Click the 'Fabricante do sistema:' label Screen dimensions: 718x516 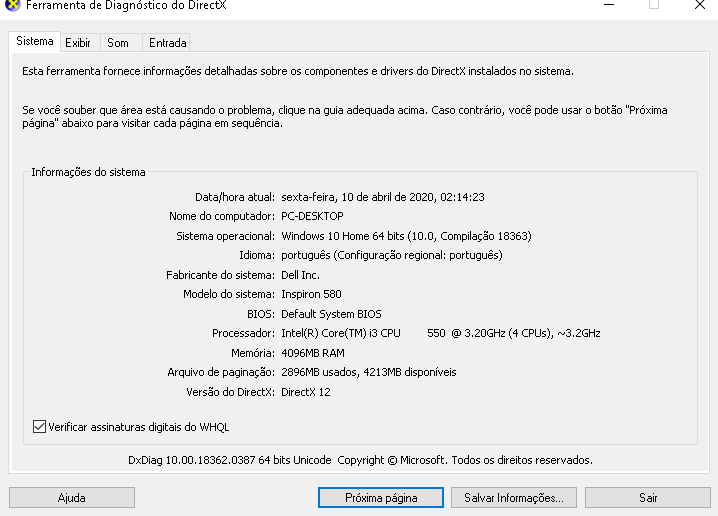point(220,275)
